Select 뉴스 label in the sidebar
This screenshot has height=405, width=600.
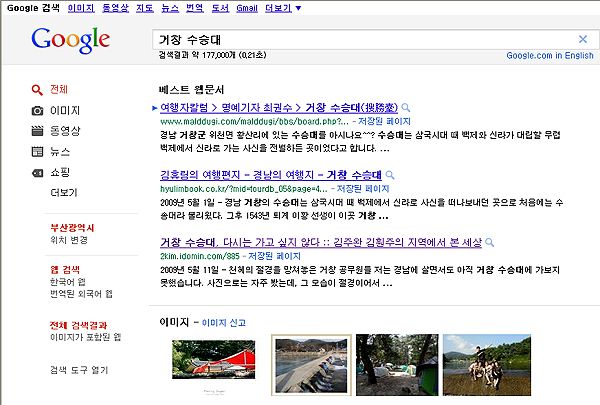pos(60,152)
